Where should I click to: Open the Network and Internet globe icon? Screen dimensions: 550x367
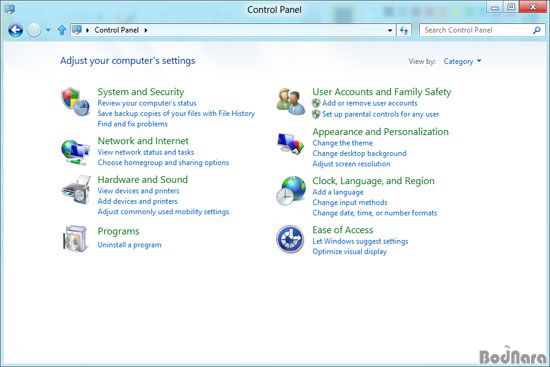tap(75, 152)
